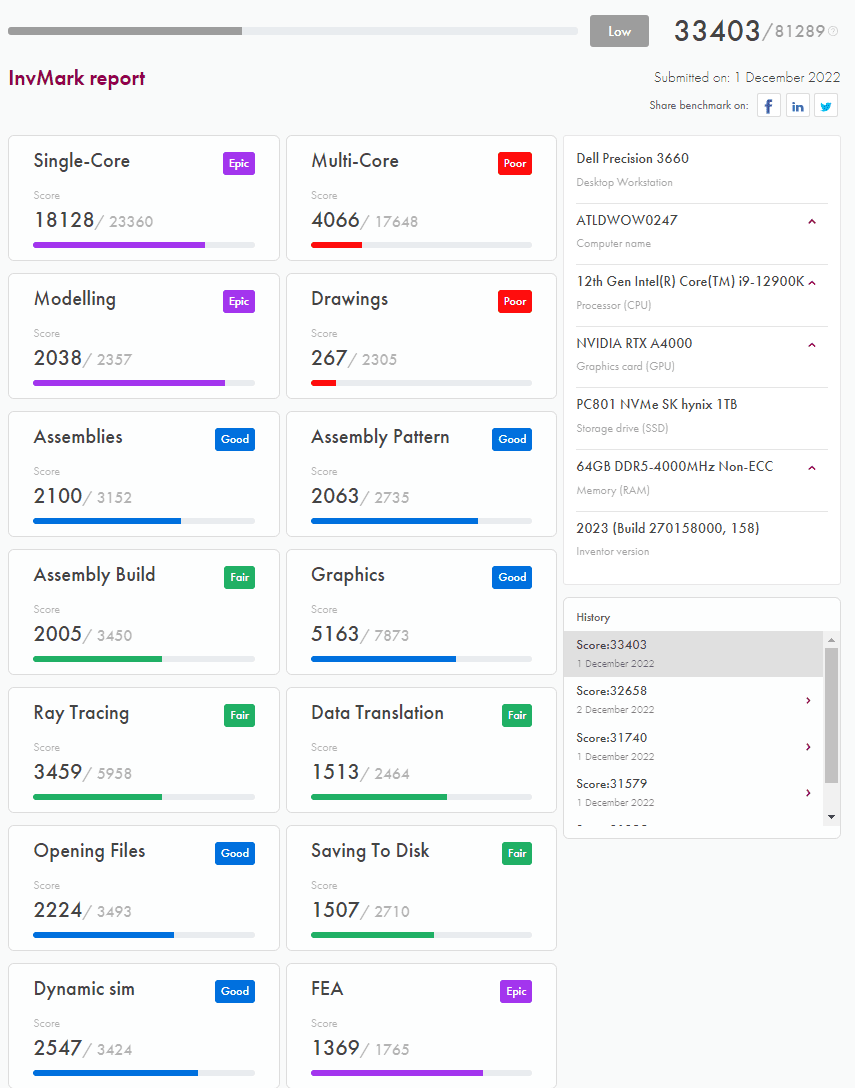Click the Epic badge on Modelling

click(239, 301)
